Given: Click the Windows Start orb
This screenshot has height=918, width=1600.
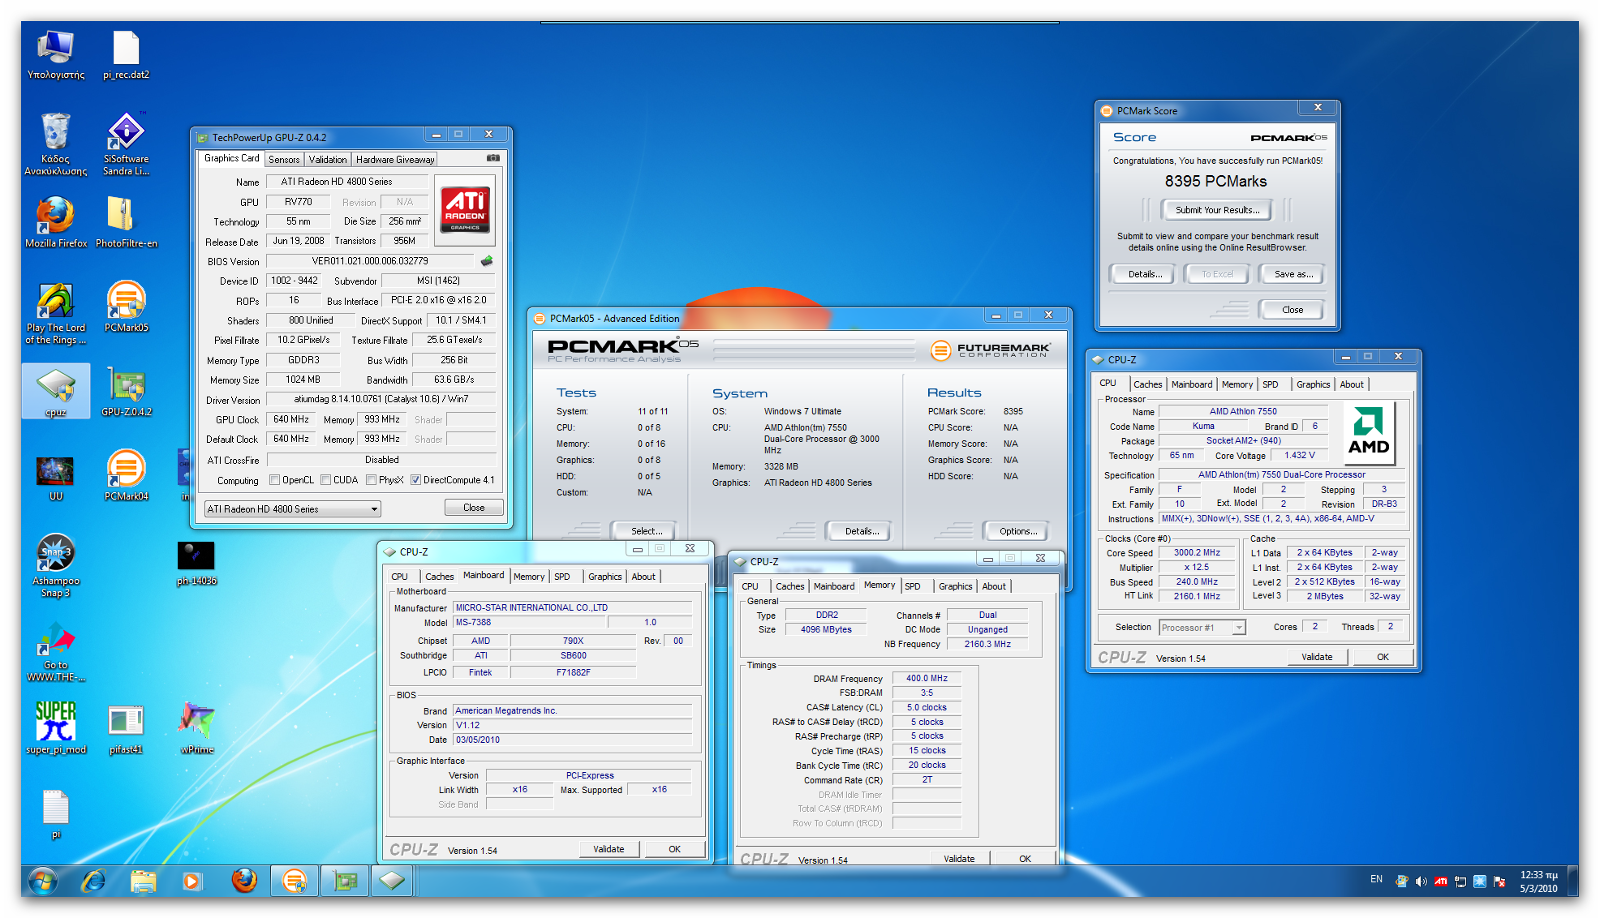Looking at the screenshot, I should [42, 881].
